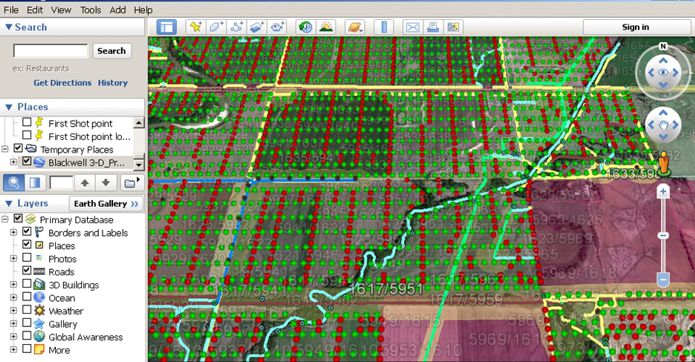
Task: Open the planet switcher icon
Action: tap(355, 27)
